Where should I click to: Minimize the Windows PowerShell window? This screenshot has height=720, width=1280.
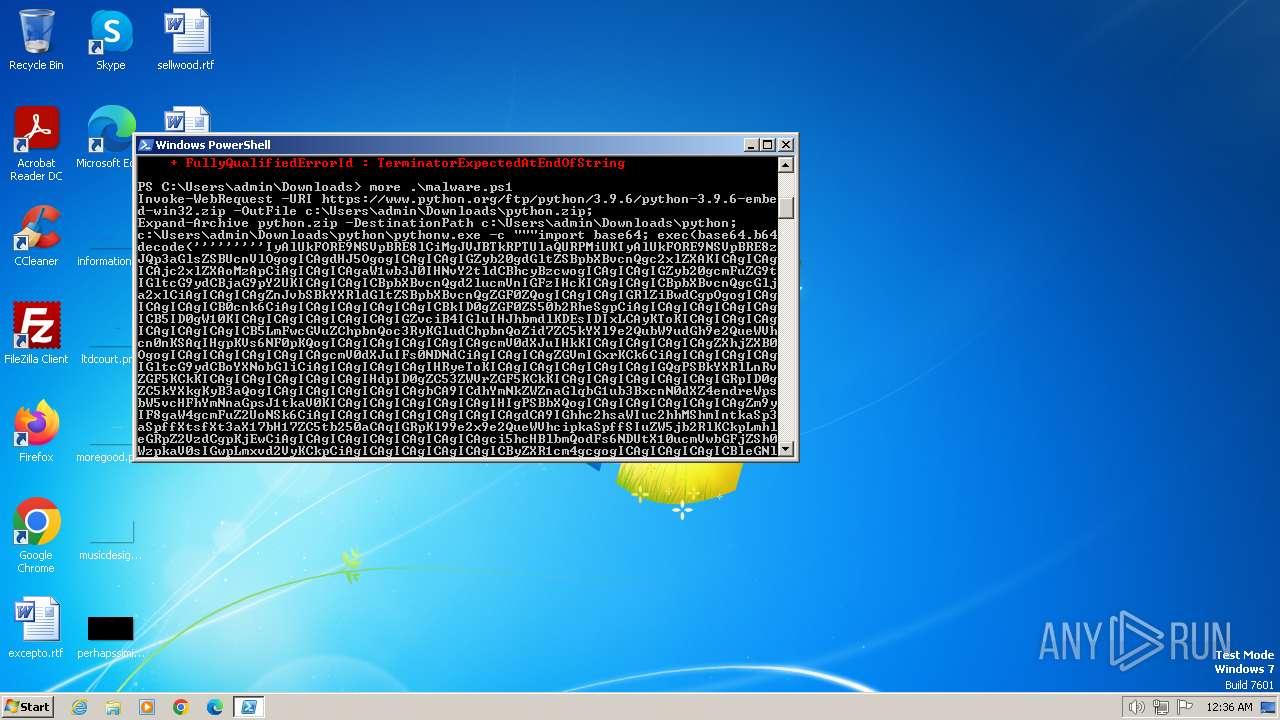(x=751, y=145)
